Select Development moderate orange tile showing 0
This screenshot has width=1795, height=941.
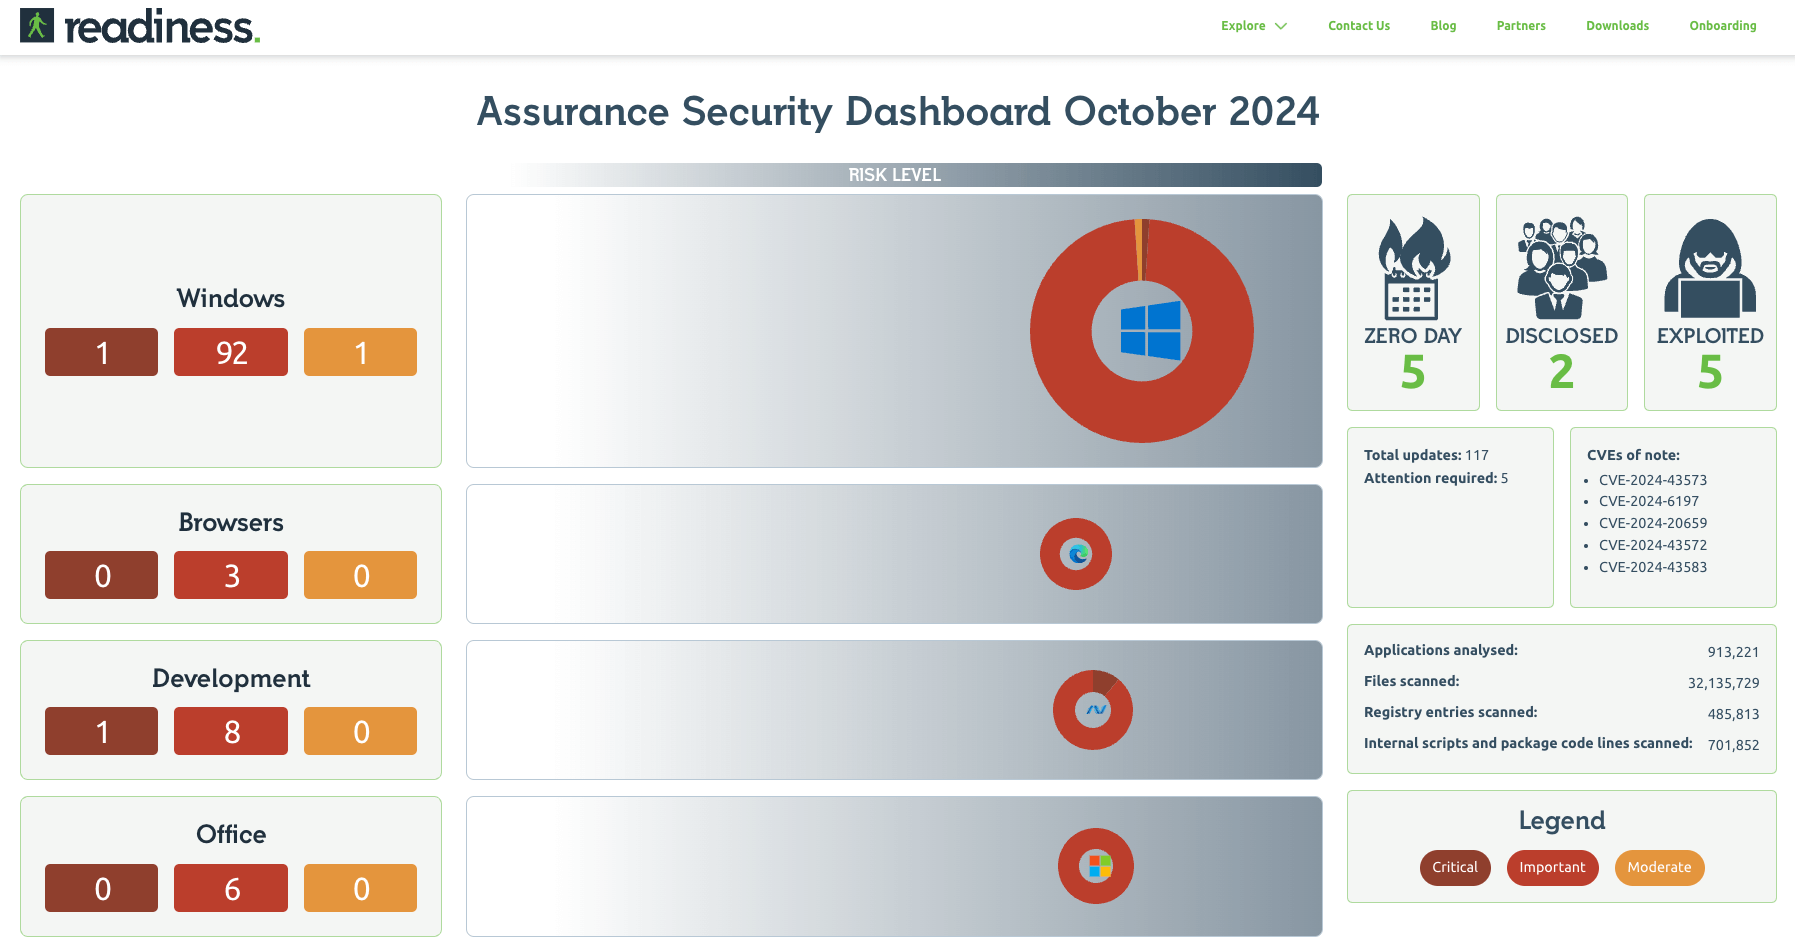[360, 731]
